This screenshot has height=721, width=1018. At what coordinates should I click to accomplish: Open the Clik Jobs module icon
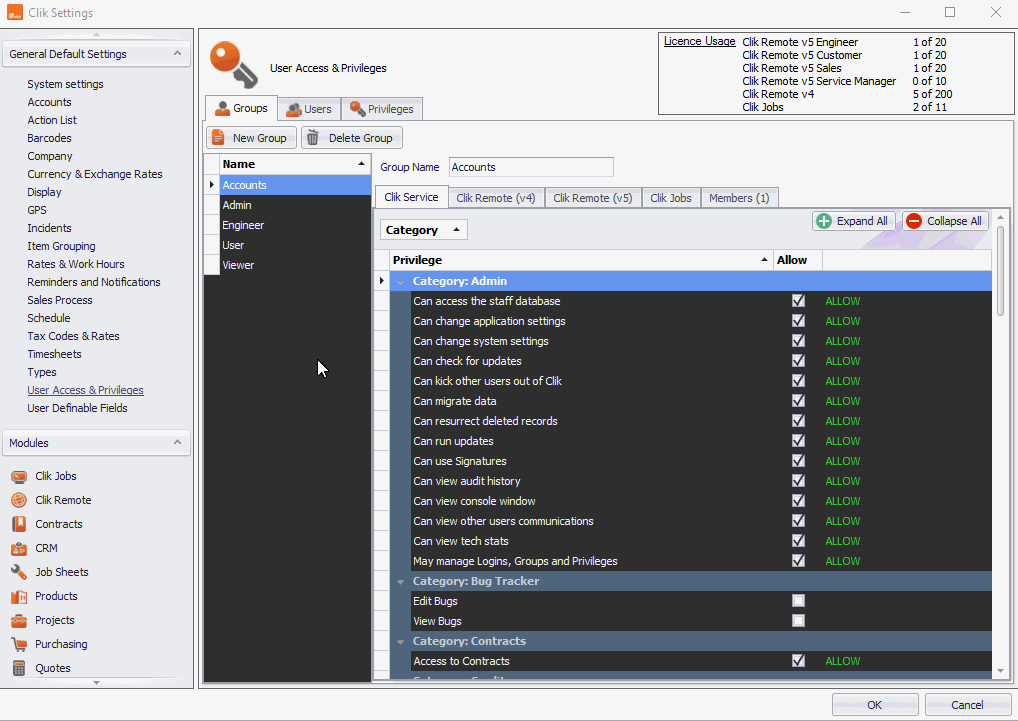pyautogui.click(x=19, y=476)
